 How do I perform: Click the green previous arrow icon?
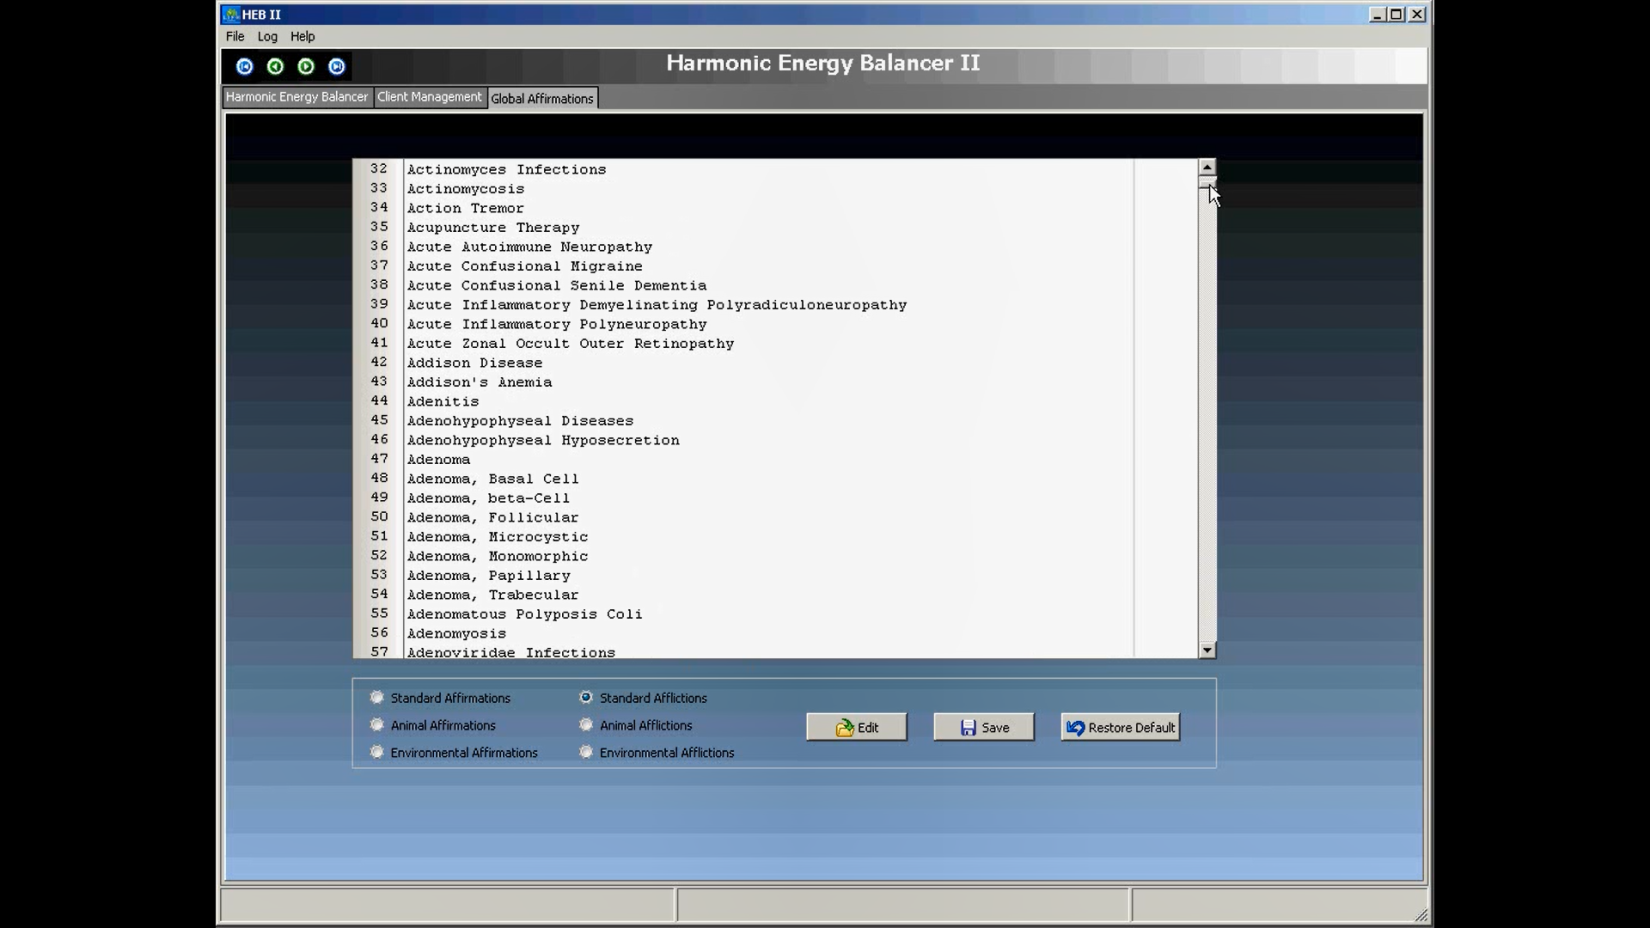click(275, 66)
